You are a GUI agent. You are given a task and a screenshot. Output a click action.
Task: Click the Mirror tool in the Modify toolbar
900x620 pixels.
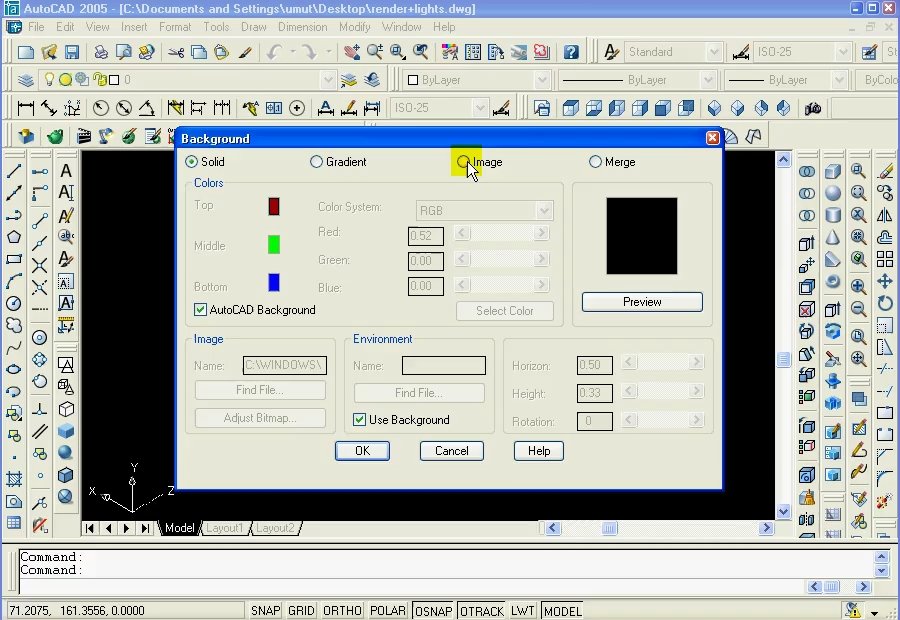(886, 215)
